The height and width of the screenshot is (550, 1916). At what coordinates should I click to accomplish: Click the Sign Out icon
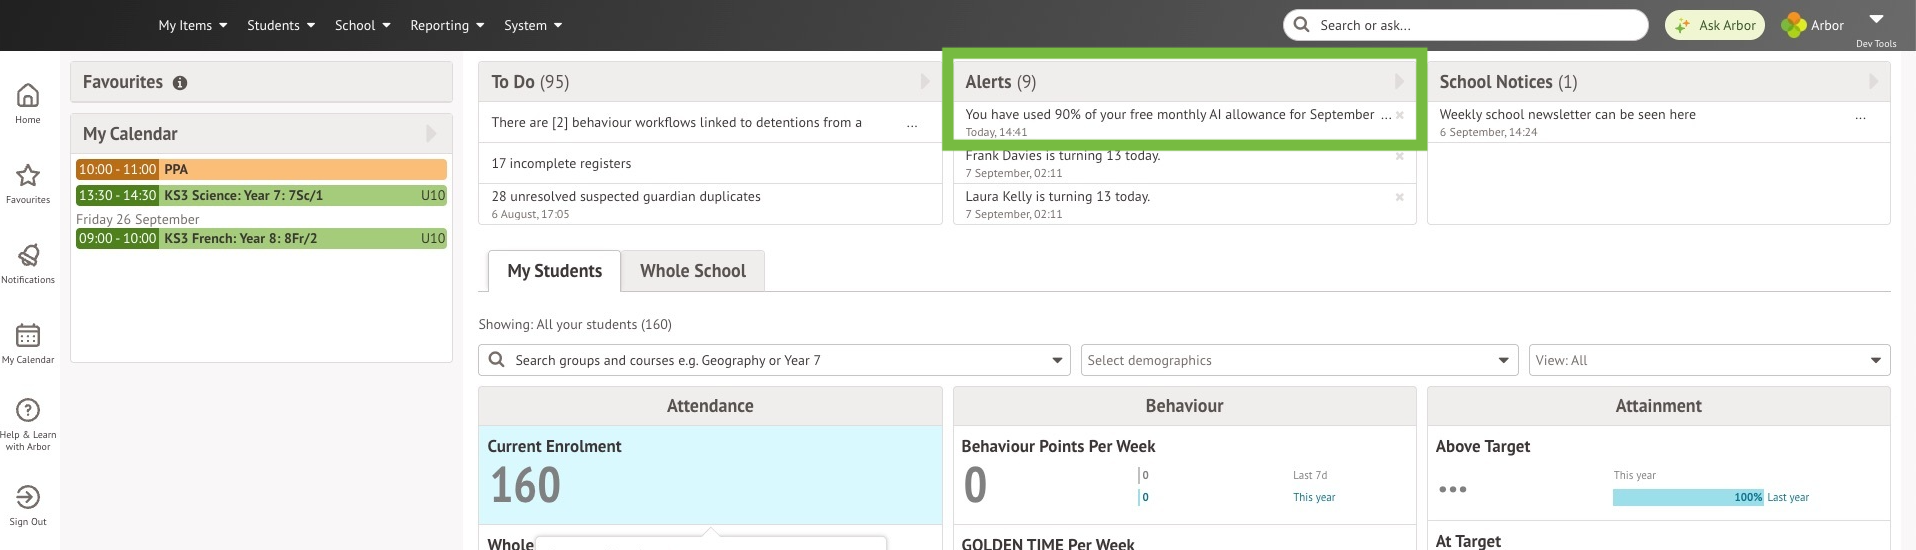coord(28,498)
